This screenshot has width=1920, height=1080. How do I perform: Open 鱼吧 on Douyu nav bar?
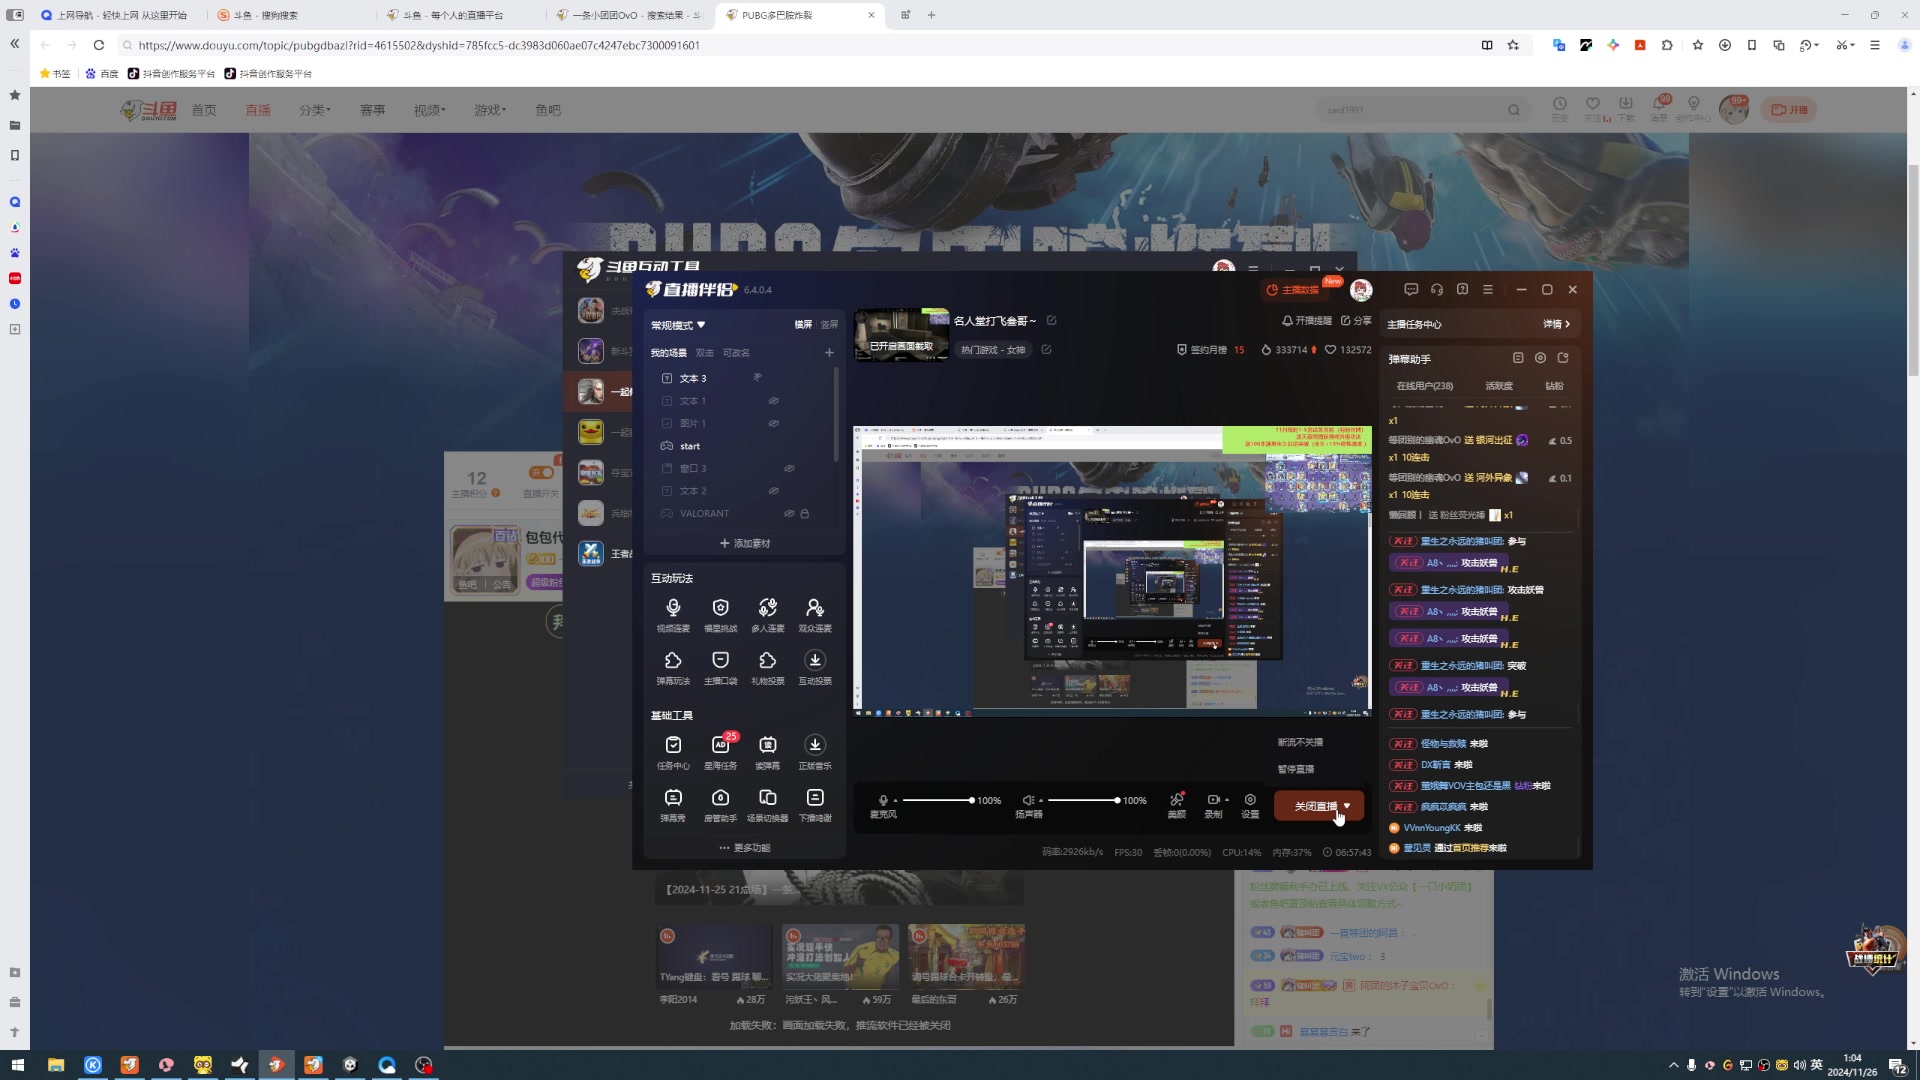click(x=548, y=110)
